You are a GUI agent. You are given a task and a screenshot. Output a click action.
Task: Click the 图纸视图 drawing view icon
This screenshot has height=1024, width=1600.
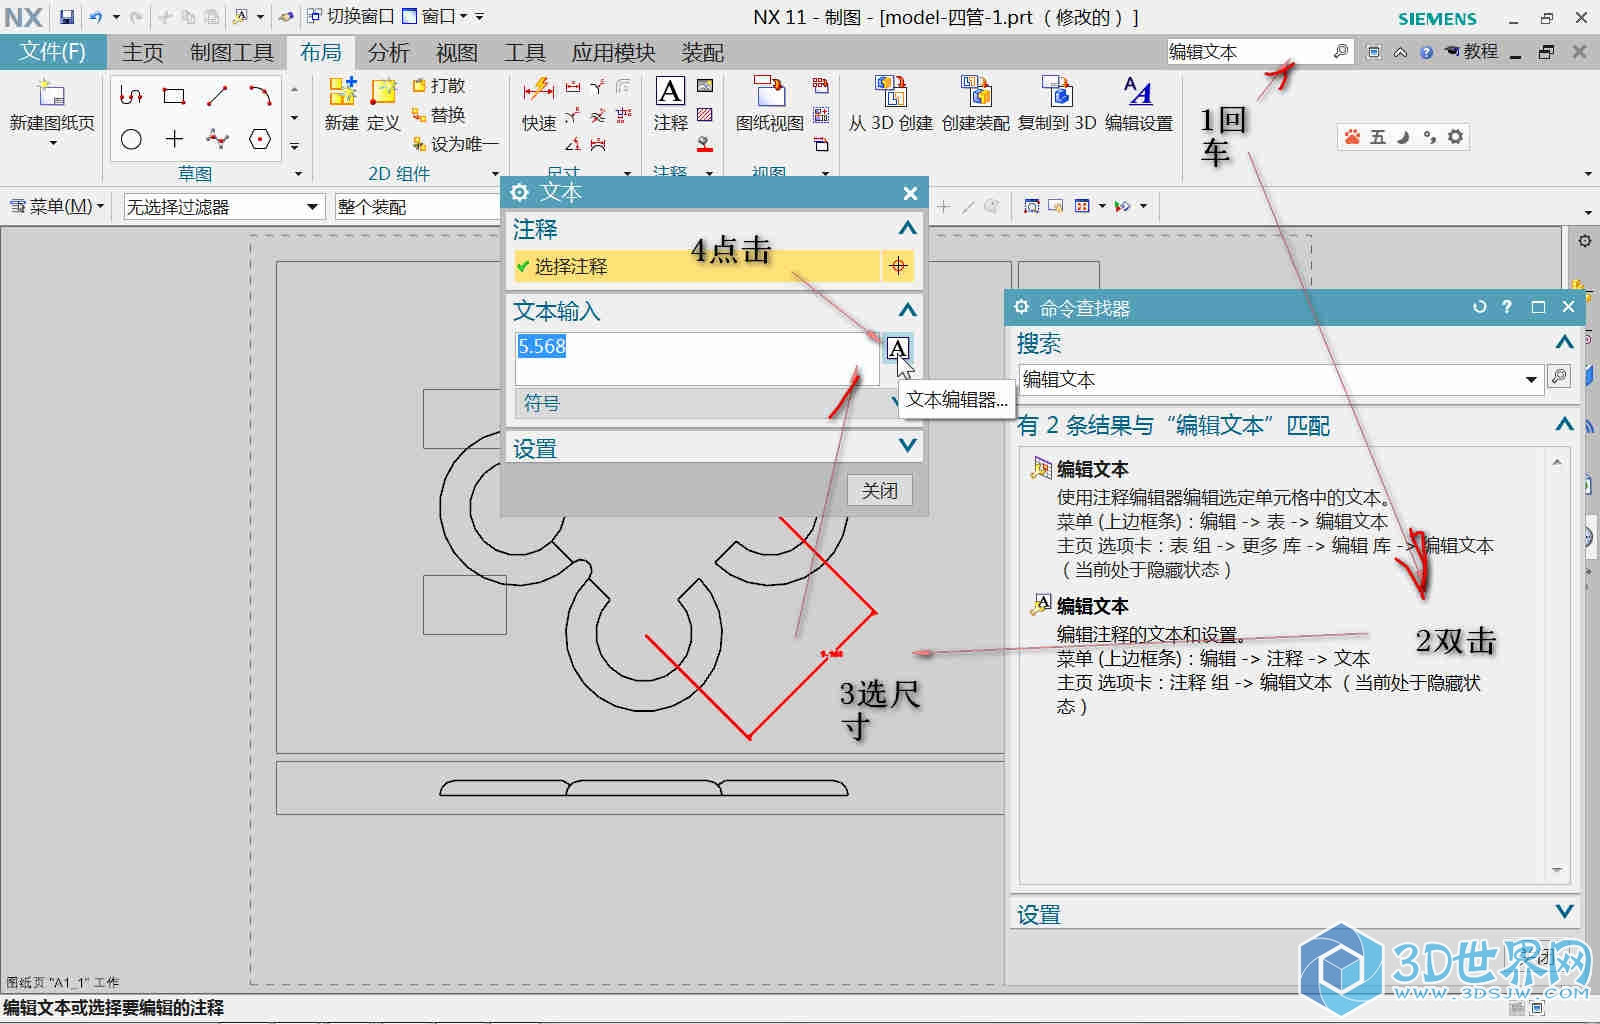pyautogui.click(x=770, y=91)
